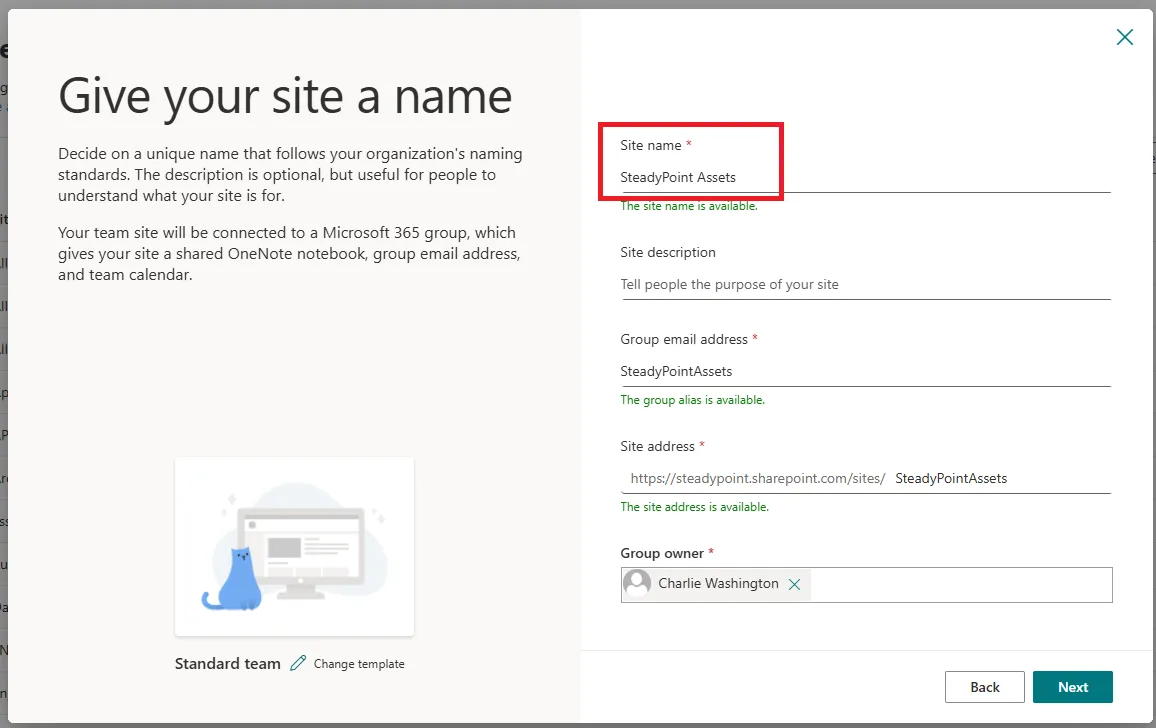The height and width of the screenshot is (728, 1156).
Task: Click the 'Group owner' label
Action: tap(661, 553)
